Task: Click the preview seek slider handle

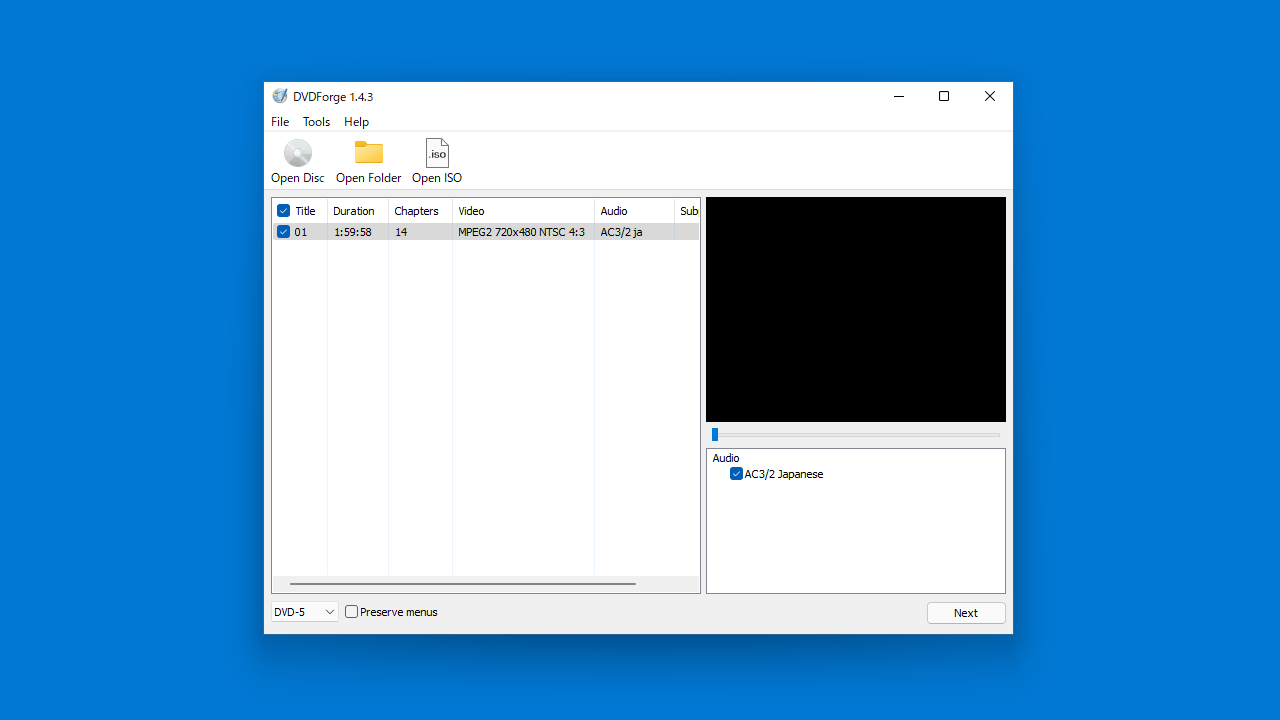Action: [715, 435]
